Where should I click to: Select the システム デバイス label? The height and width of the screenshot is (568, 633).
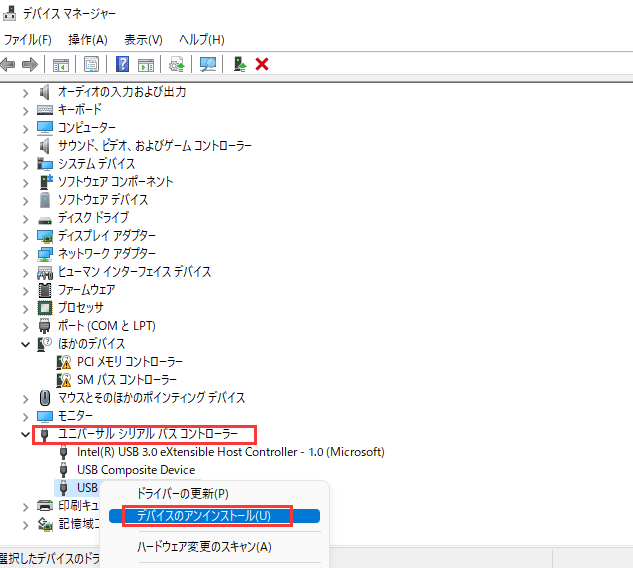(96, 163)
